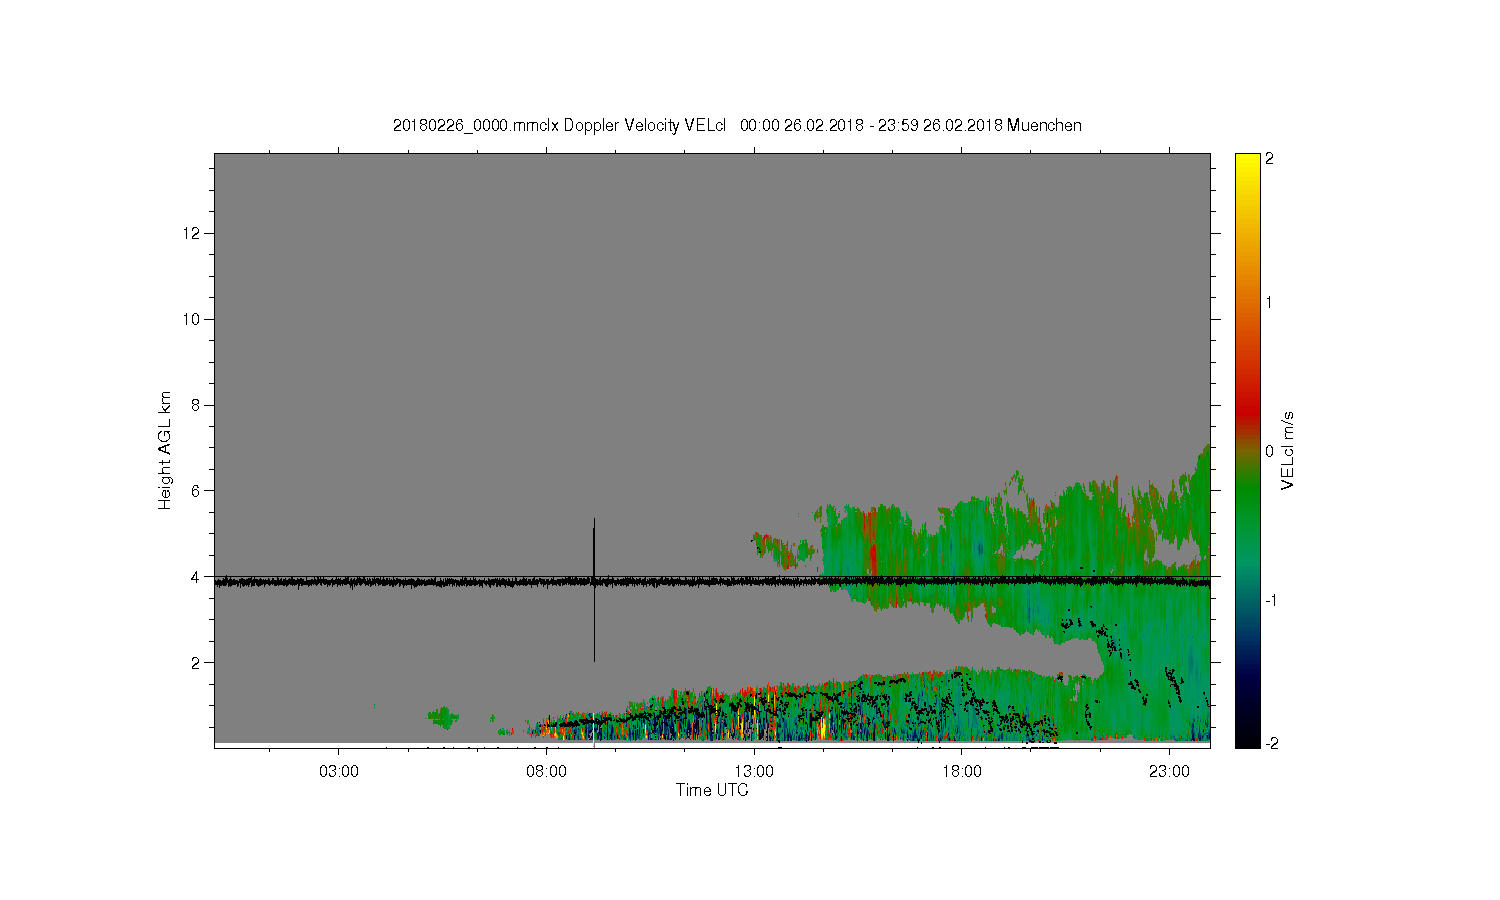Image resolution: width=1500 pixels, height=900 pixels.
Task: Click the height axis label '8'
Action: tap(197, 405)
